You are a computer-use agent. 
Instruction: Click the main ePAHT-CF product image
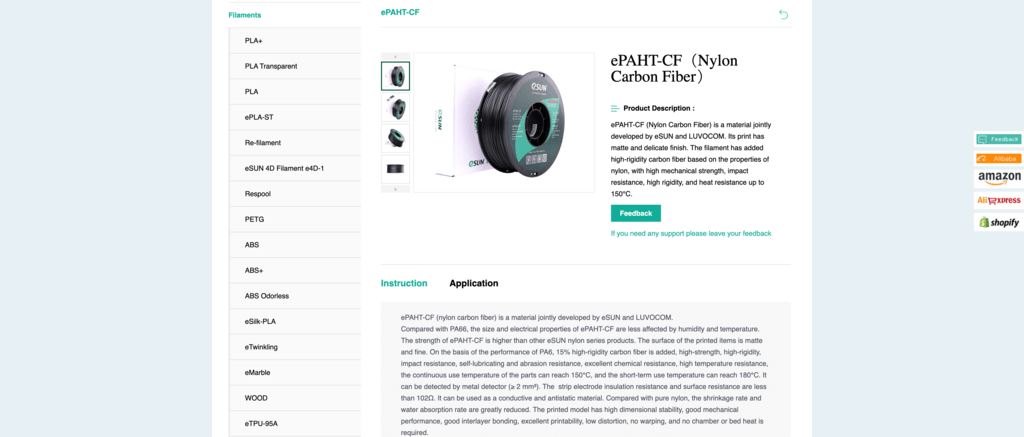(x=504, y=123)
